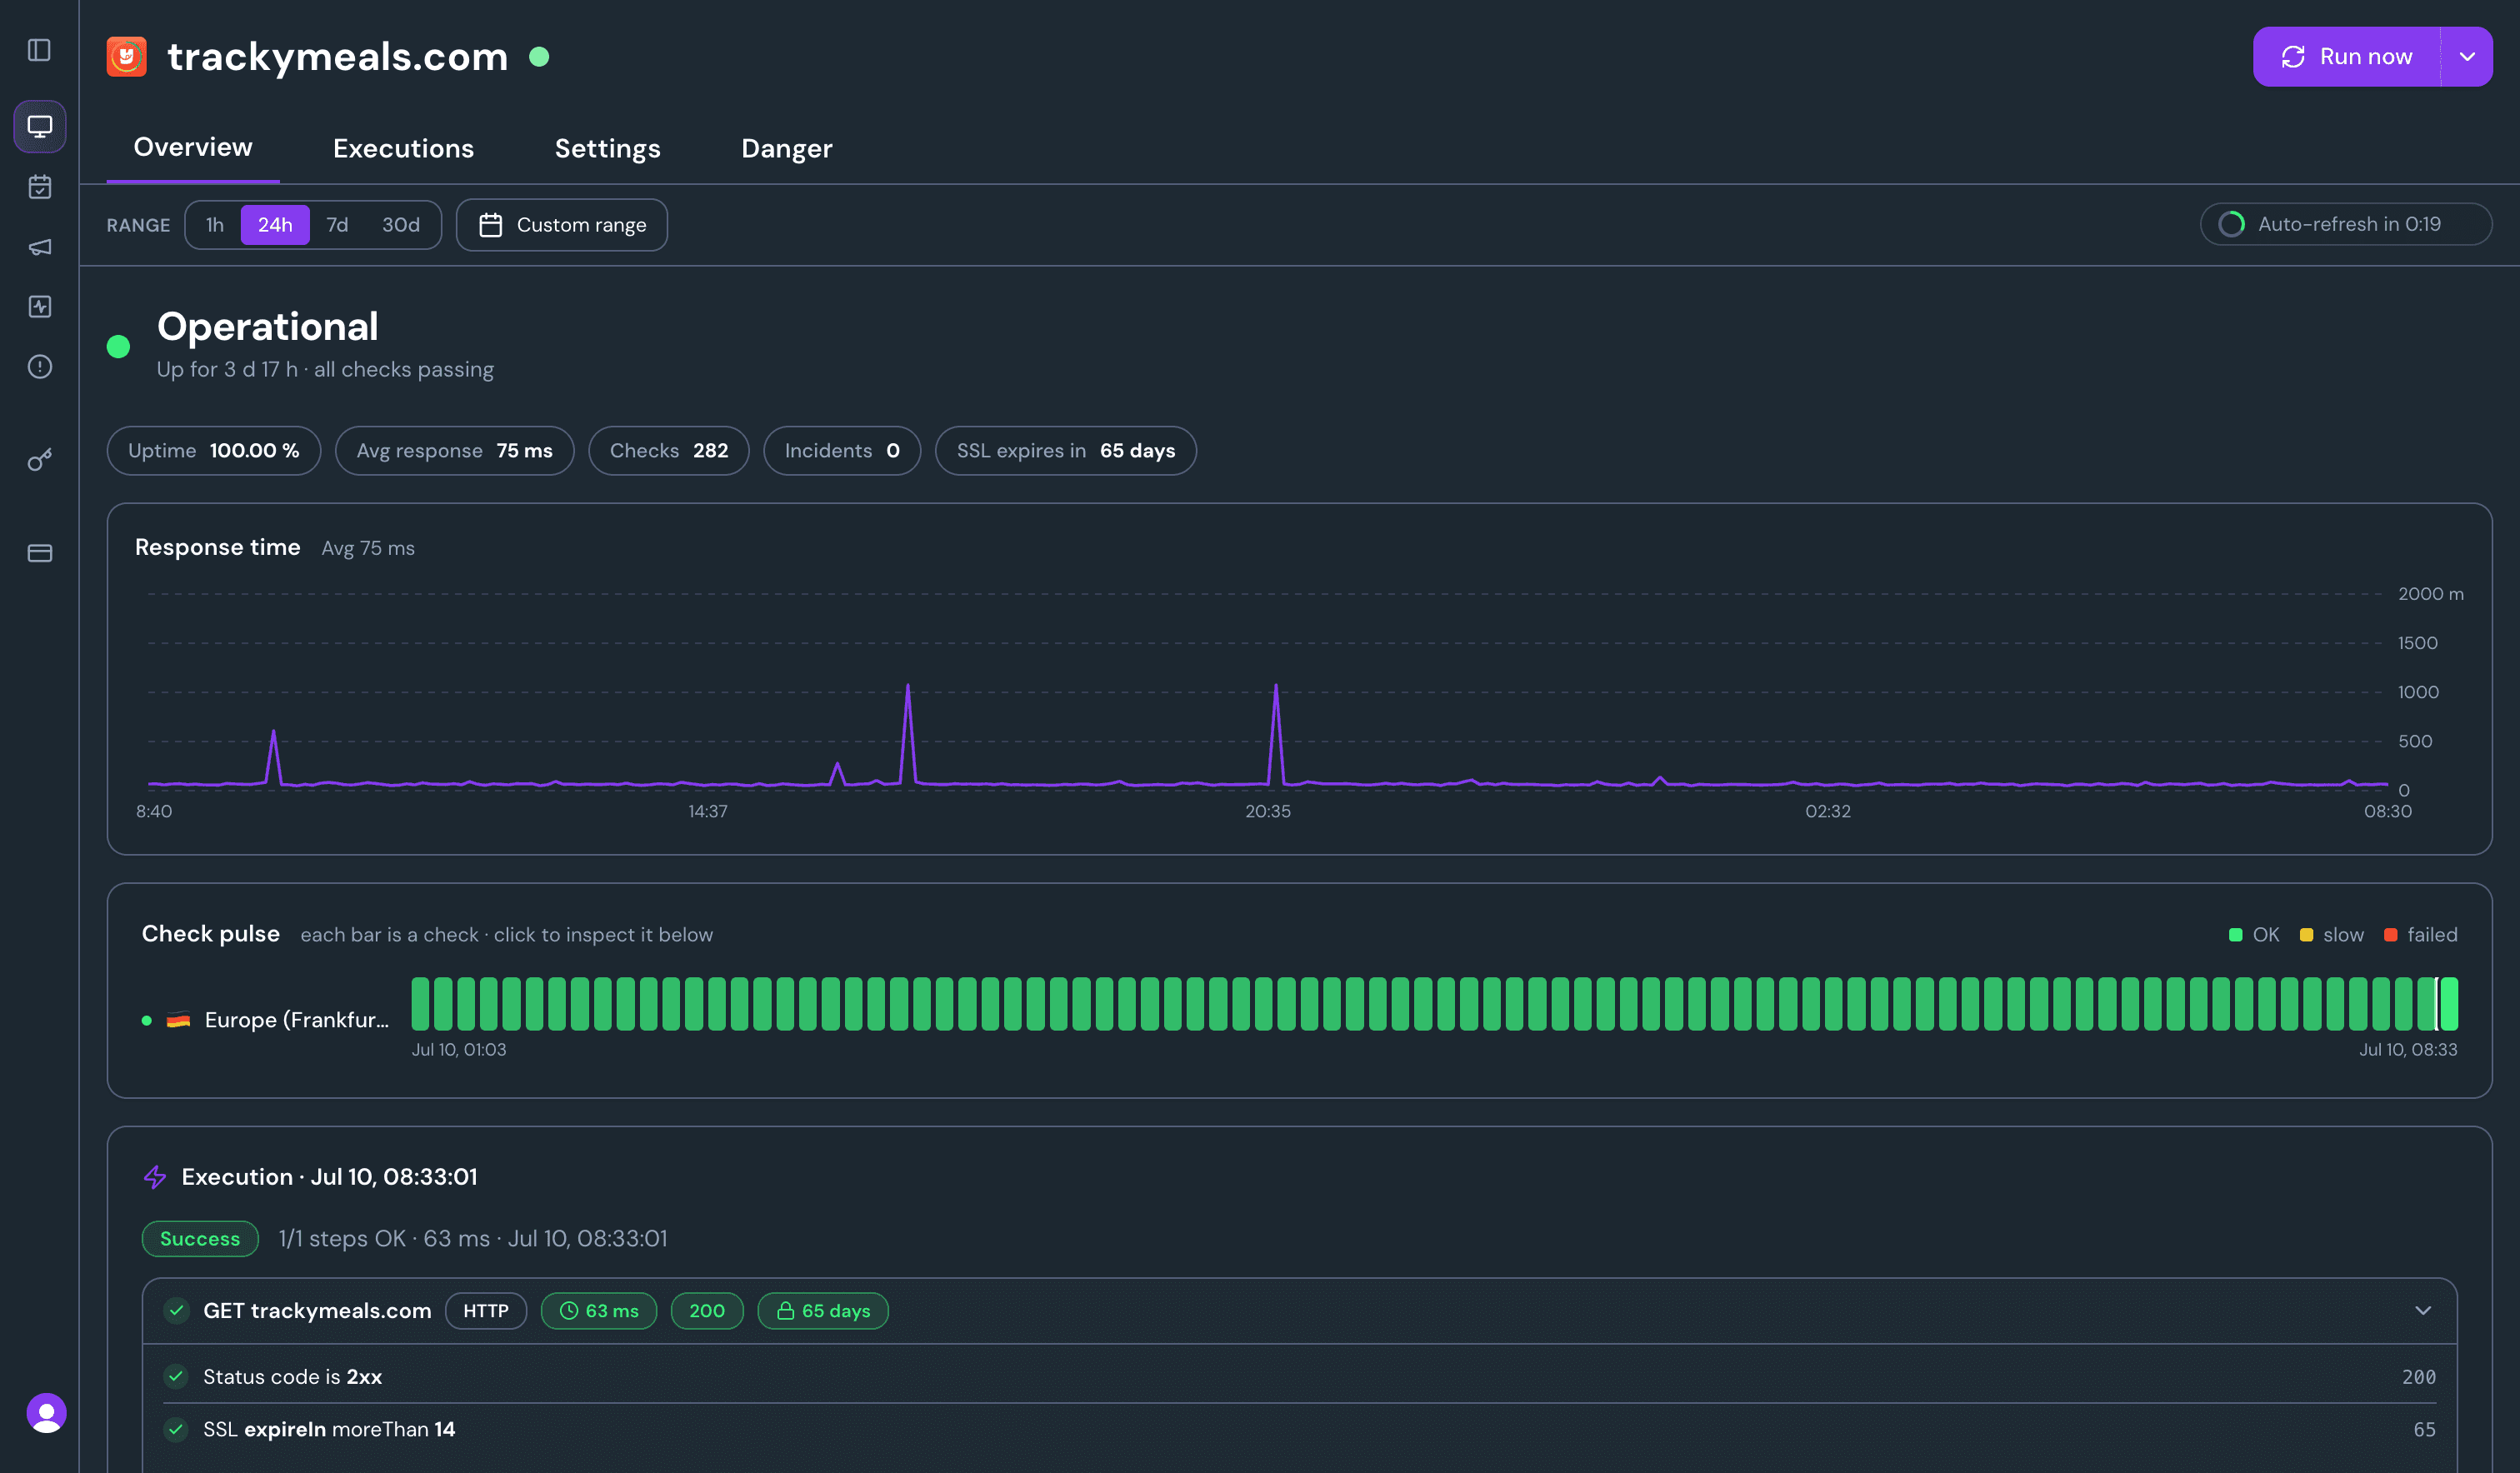Click the green check beside GET trackymeals.com
The height and width of the screenshot is (1473, 2520).
point(177,1310)
